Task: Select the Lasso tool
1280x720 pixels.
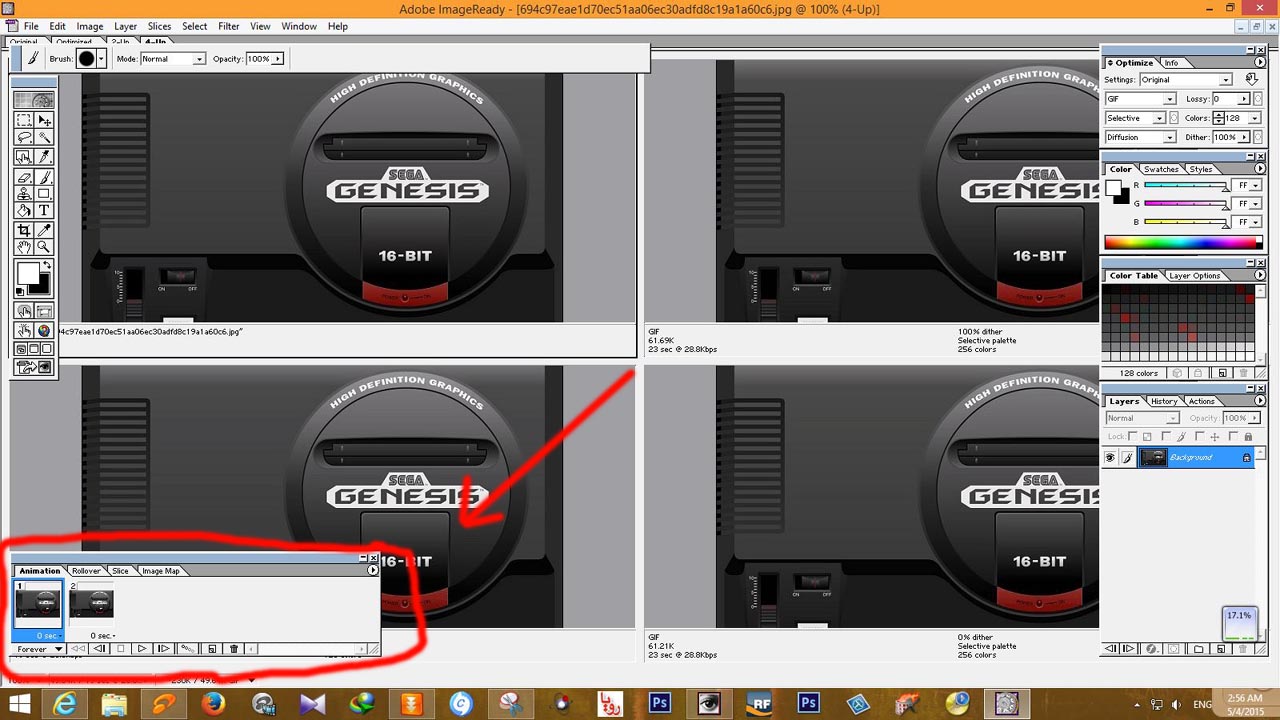Action: coord(24,136)
